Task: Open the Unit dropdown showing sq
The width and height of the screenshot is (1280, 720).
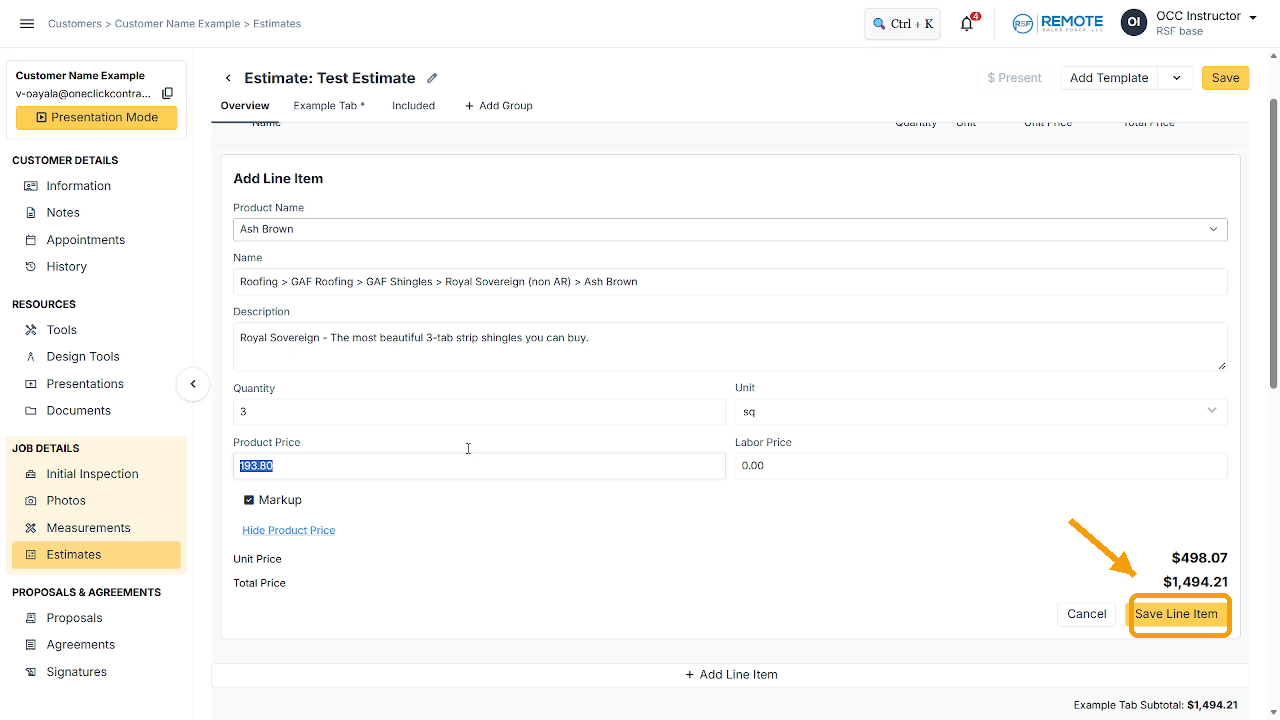Action: [x=981, y=411]
